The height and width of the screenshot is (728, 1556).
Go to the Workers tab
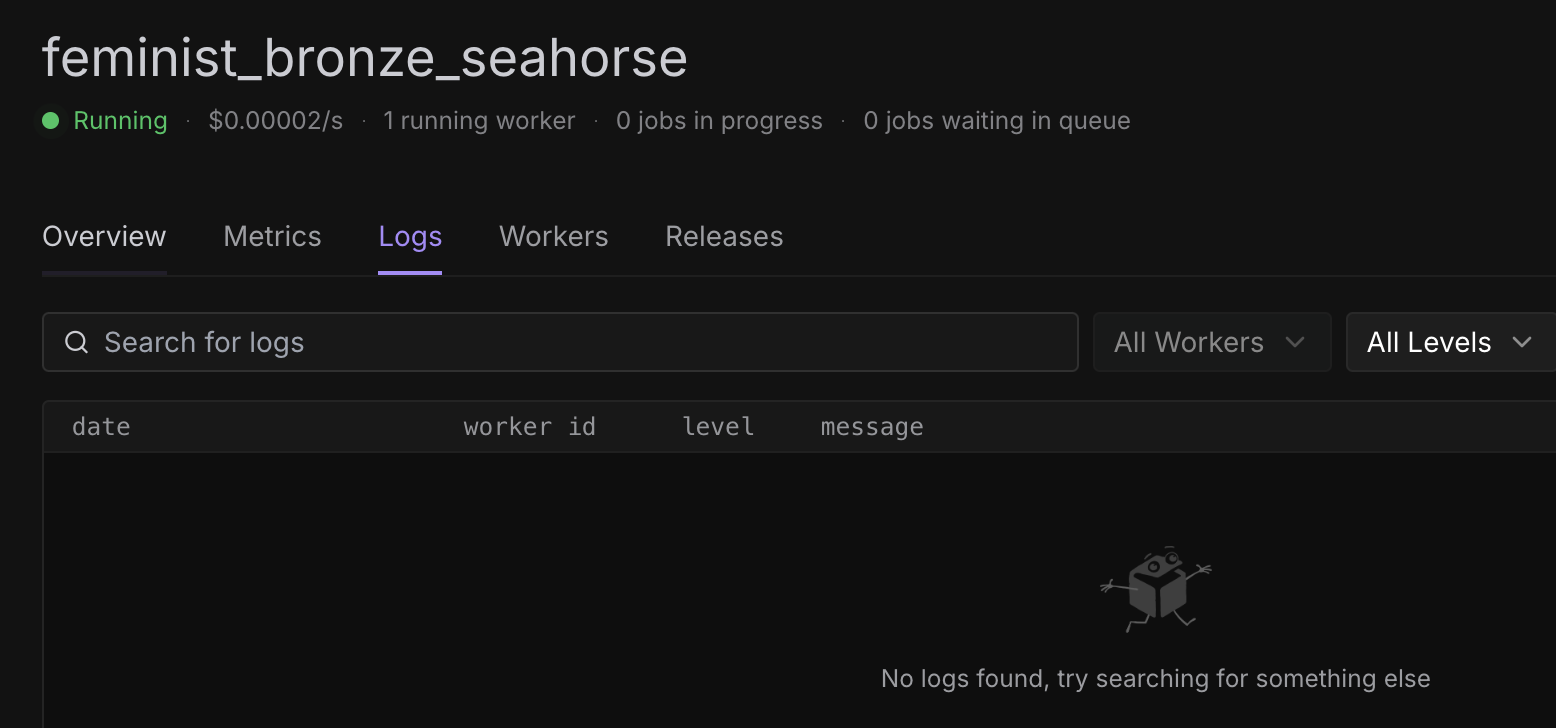(553, 237)
